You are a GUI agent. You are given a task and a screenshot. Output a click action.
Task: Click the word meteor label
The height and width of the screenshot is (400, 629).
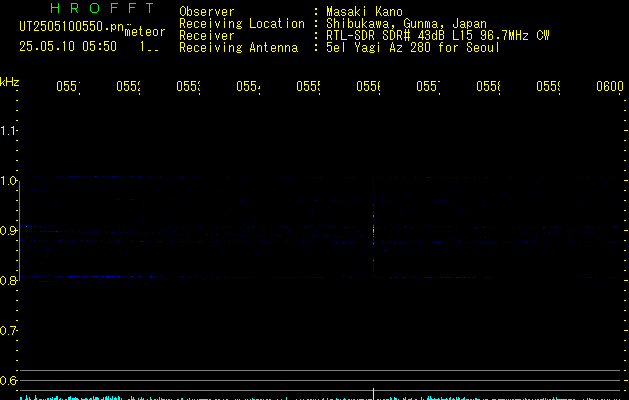(145, 32)
